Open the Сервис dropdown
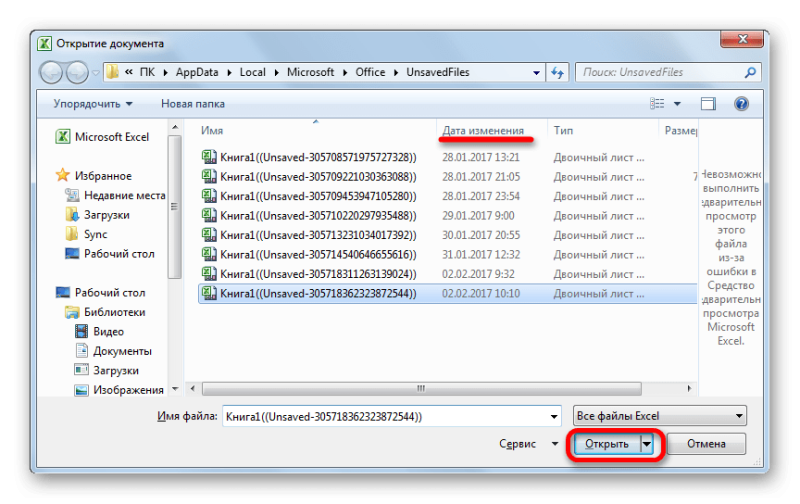The image size is (800, 504). [x=529, y=444]
